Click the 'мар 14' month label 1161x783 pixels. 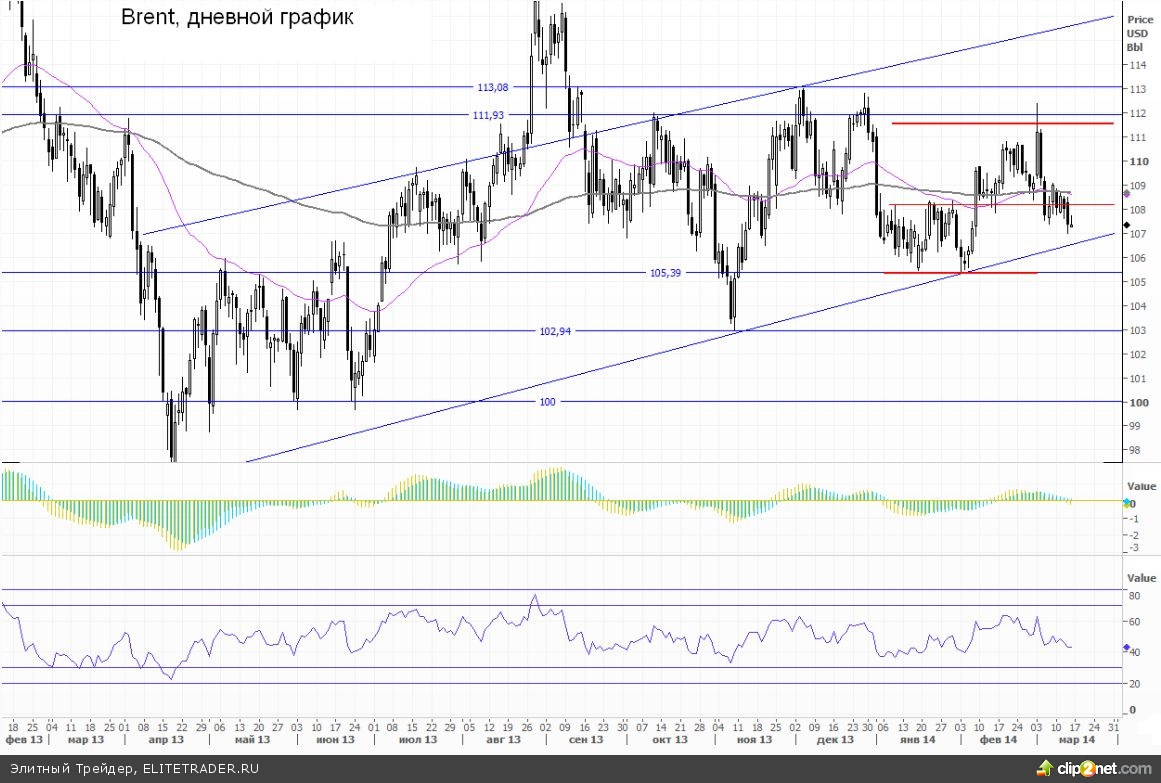click(x=1077, y=740)
